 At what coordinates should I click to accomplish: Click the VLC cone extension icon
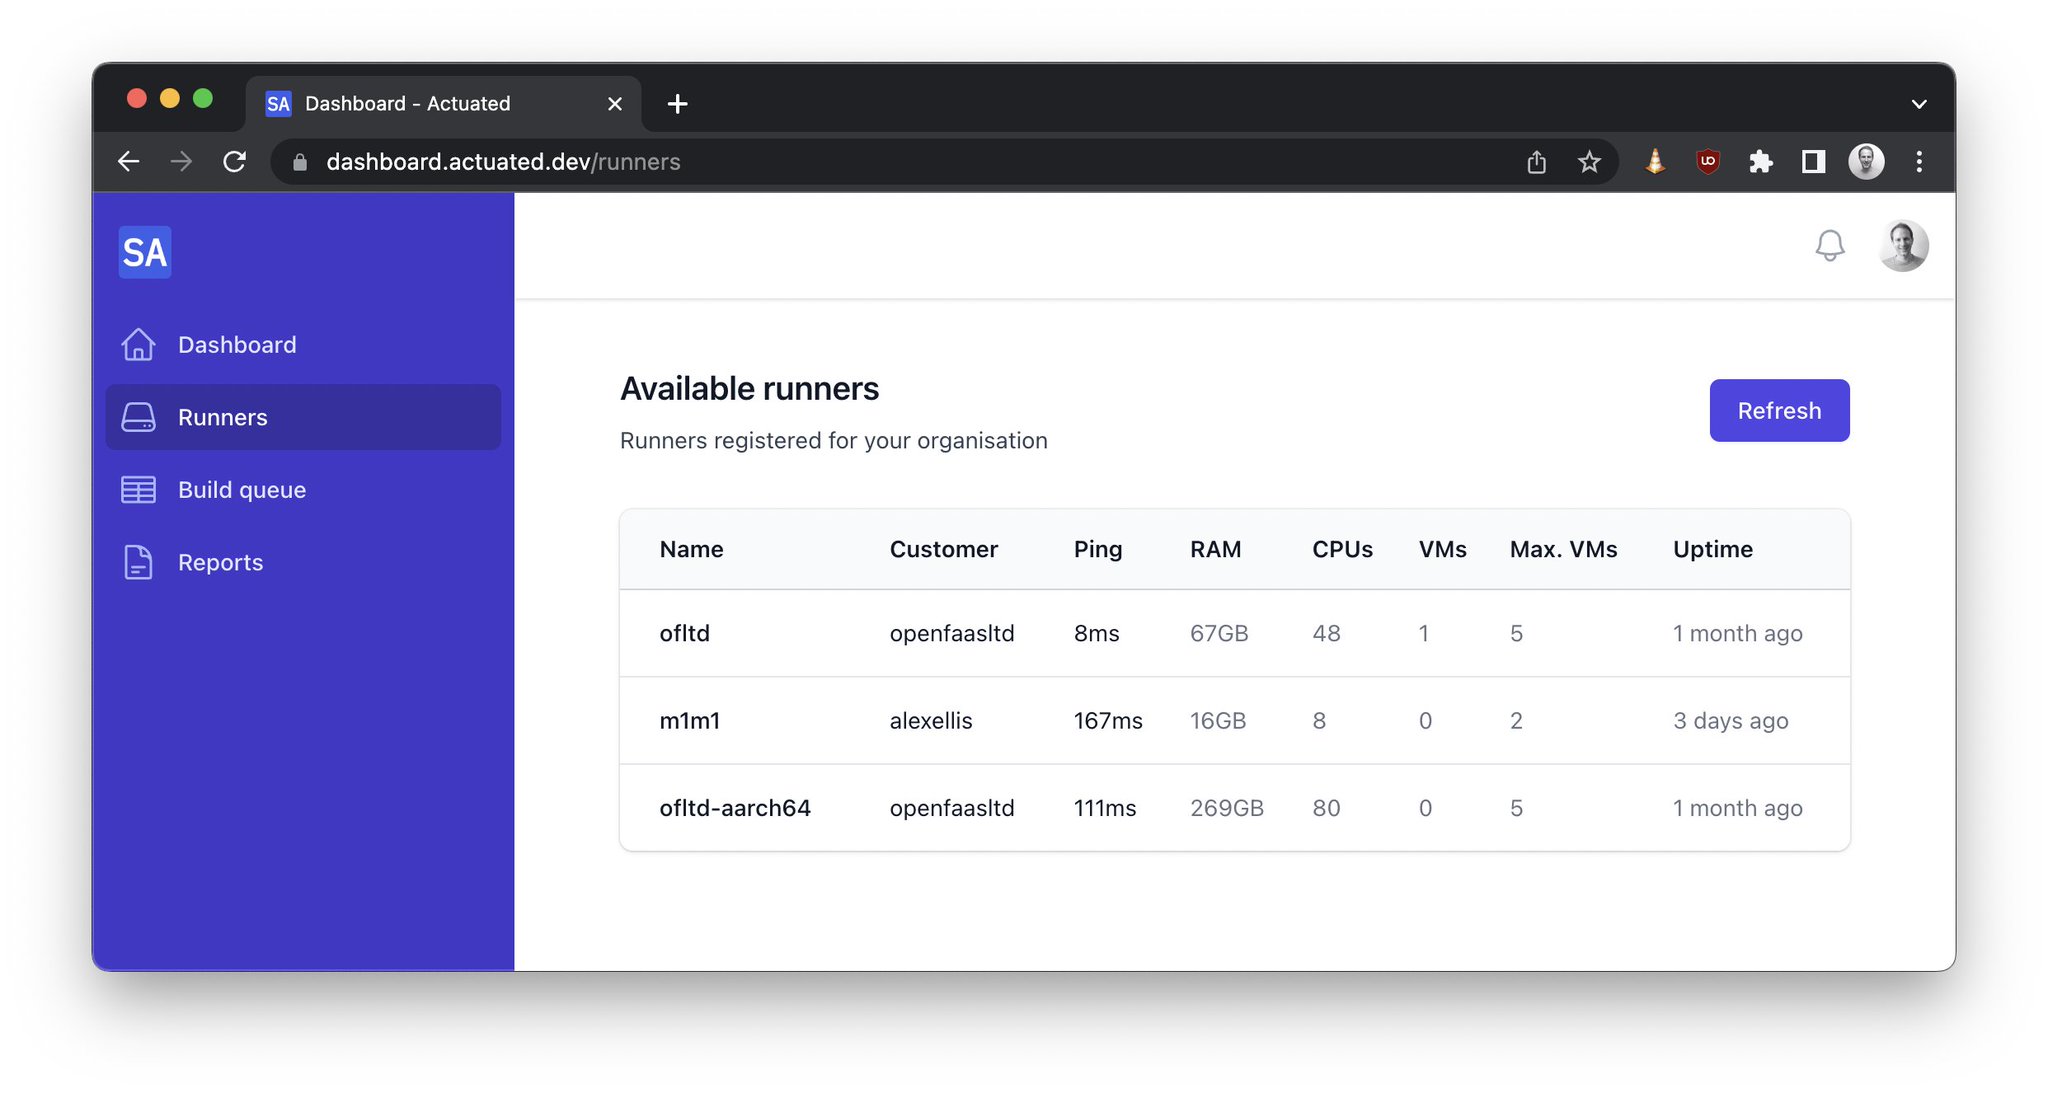tap(1655, 161)
